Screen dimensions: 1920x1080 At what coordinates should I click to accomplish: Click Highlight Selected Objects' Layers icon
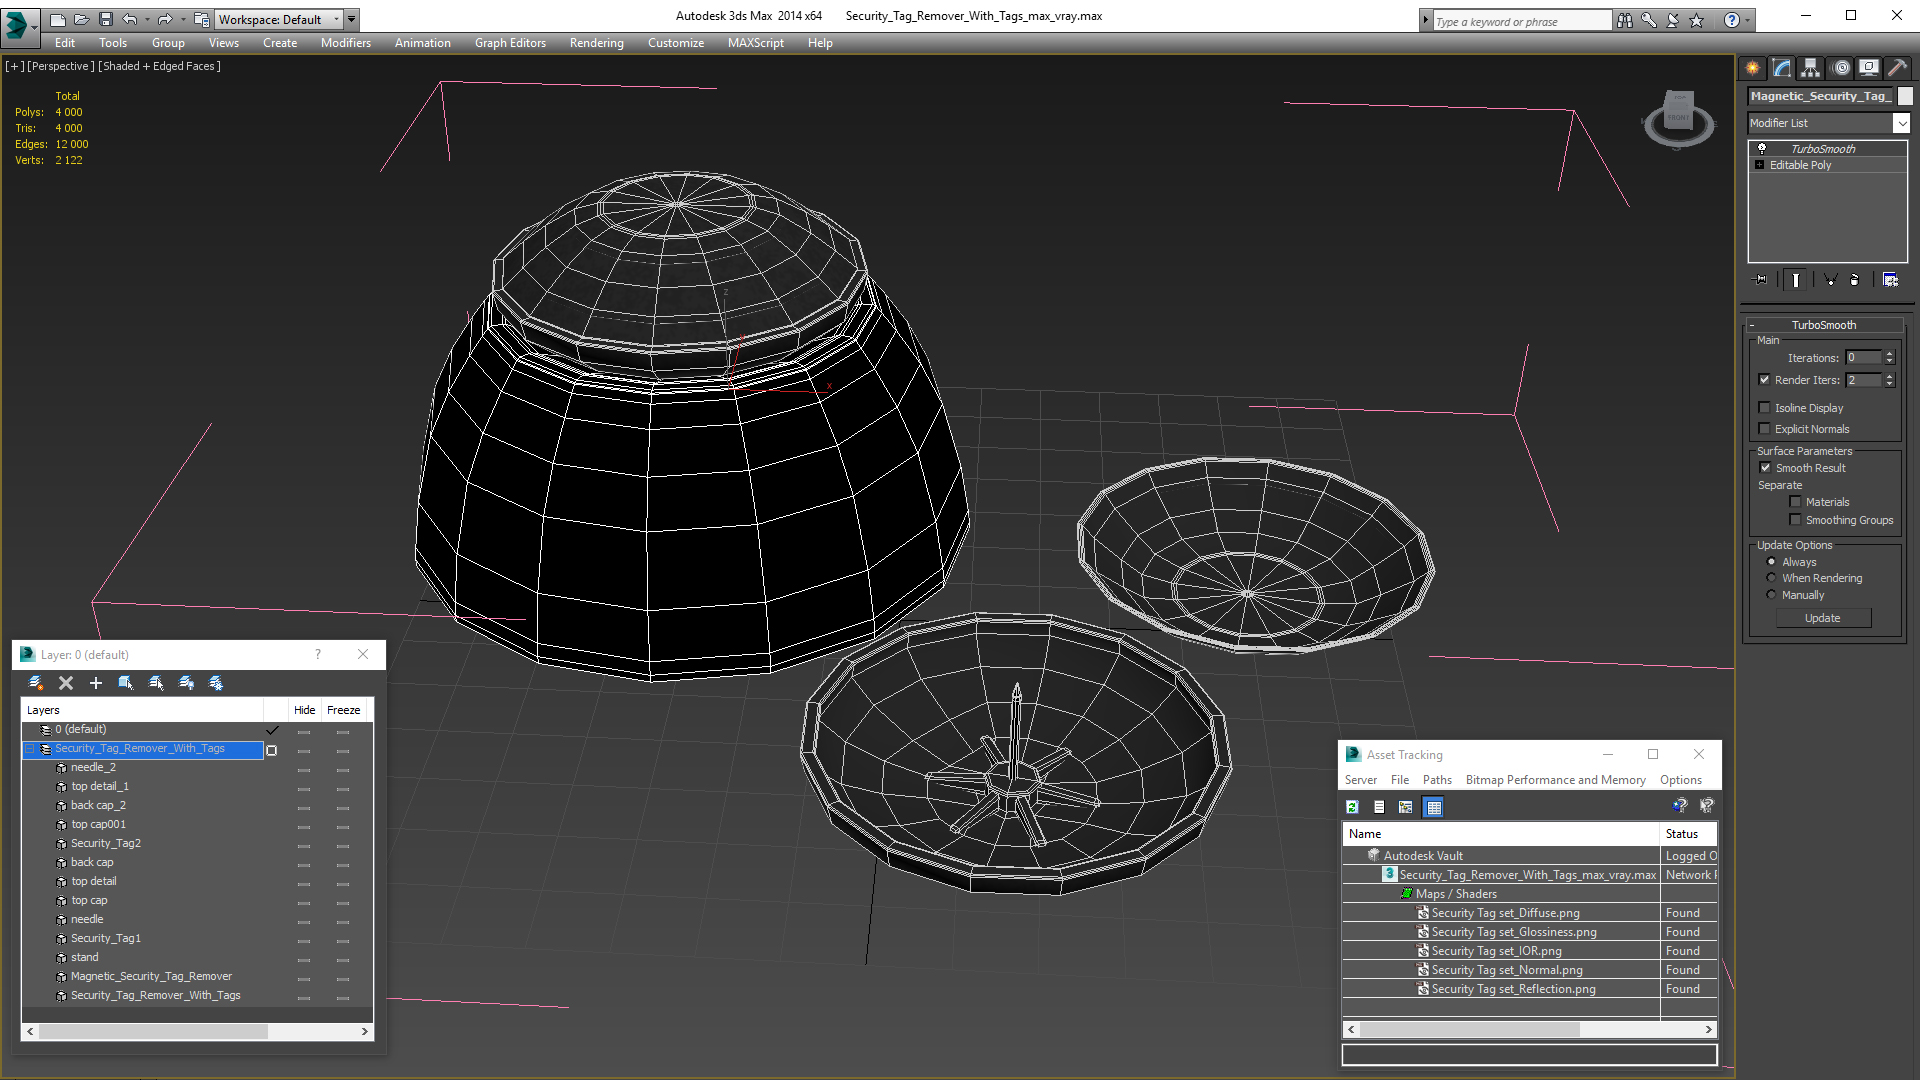pyautogui.click(x=156, y=683)
